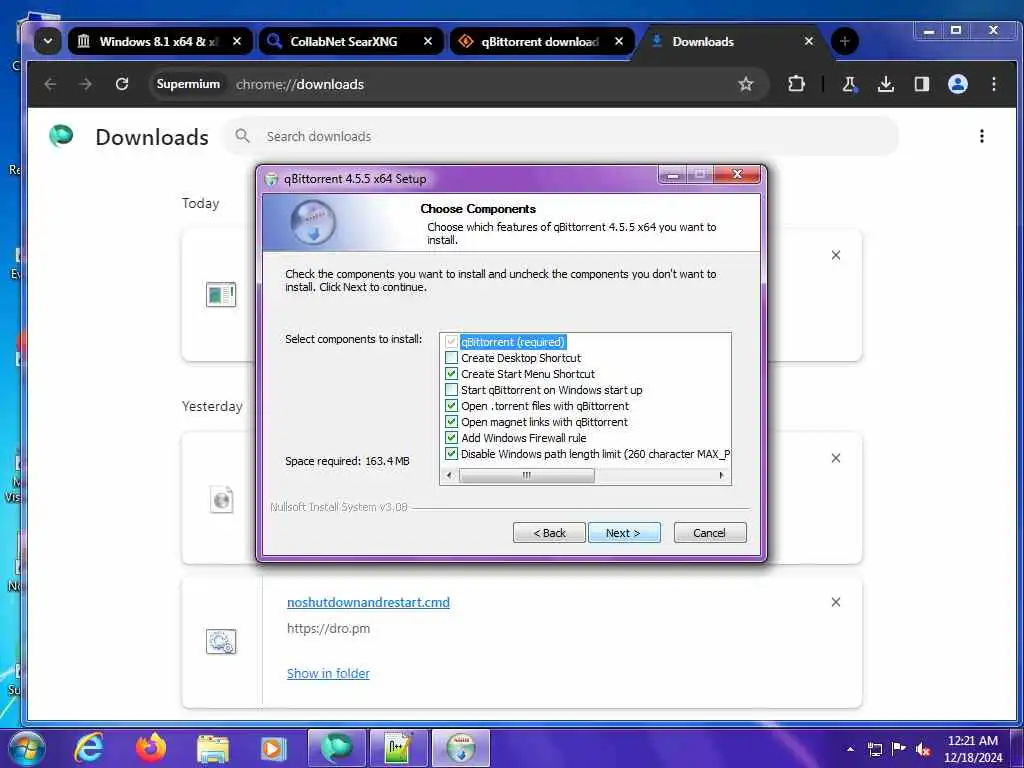
Task: Click the Supermium site info chip
Action: [x=188, y=84]
